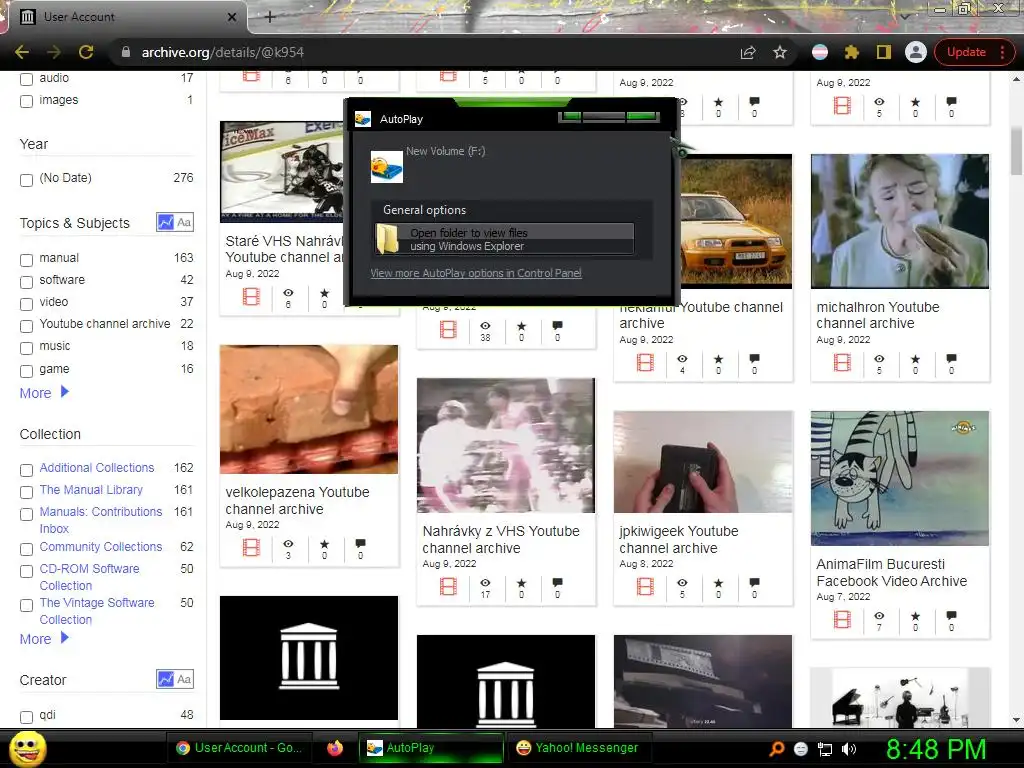Open the smiley Start button
The height and width of the screenshot is (768, 1024).
coord(28,748)
